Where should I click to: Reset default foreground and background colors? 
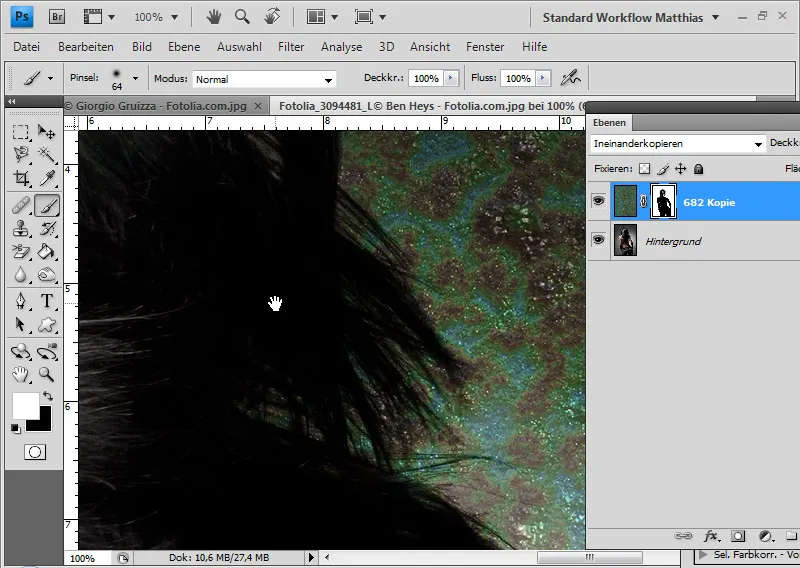click(x=15, y=429)
